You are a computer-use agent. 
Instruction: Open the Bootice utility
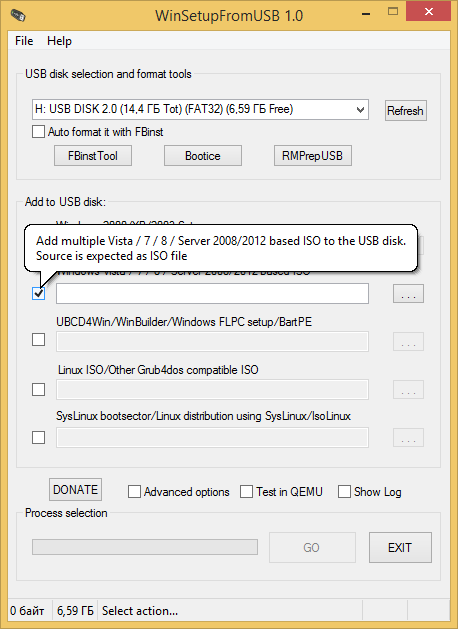point(203,156)
